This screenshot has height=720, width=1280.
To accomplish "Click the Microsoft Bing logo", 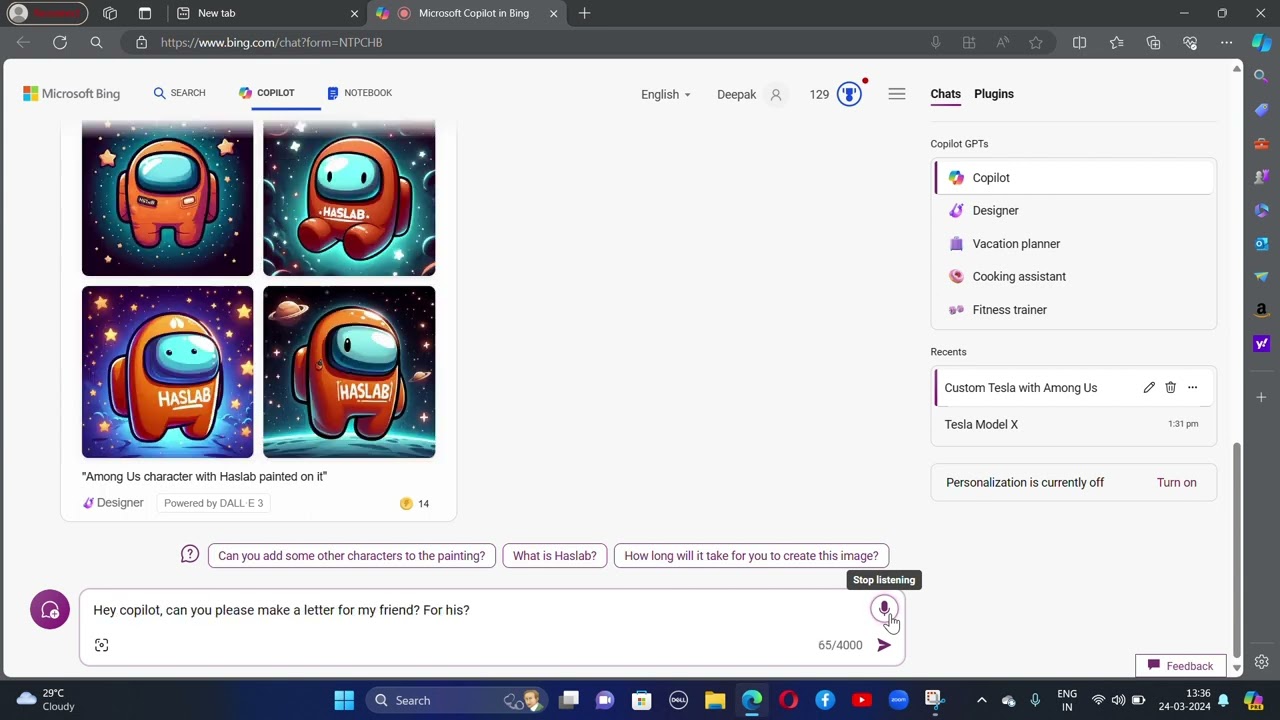I will 71,94.
